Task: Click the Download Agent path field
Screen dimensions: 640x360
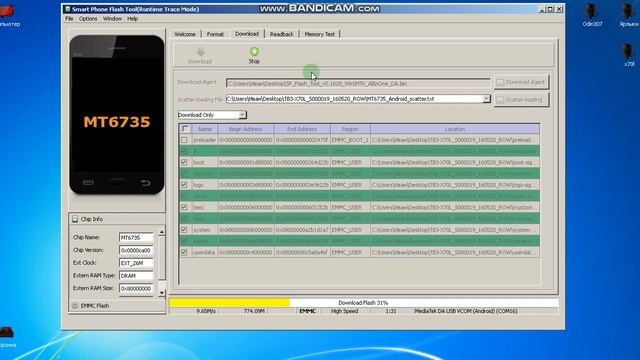Action: click(x=358, y=83)
